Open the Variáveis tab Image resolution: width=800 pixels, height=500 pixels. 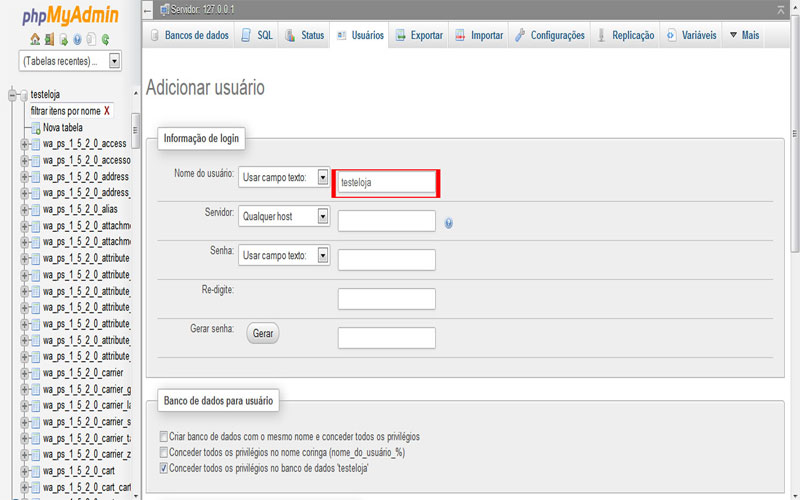pos(691,35)
